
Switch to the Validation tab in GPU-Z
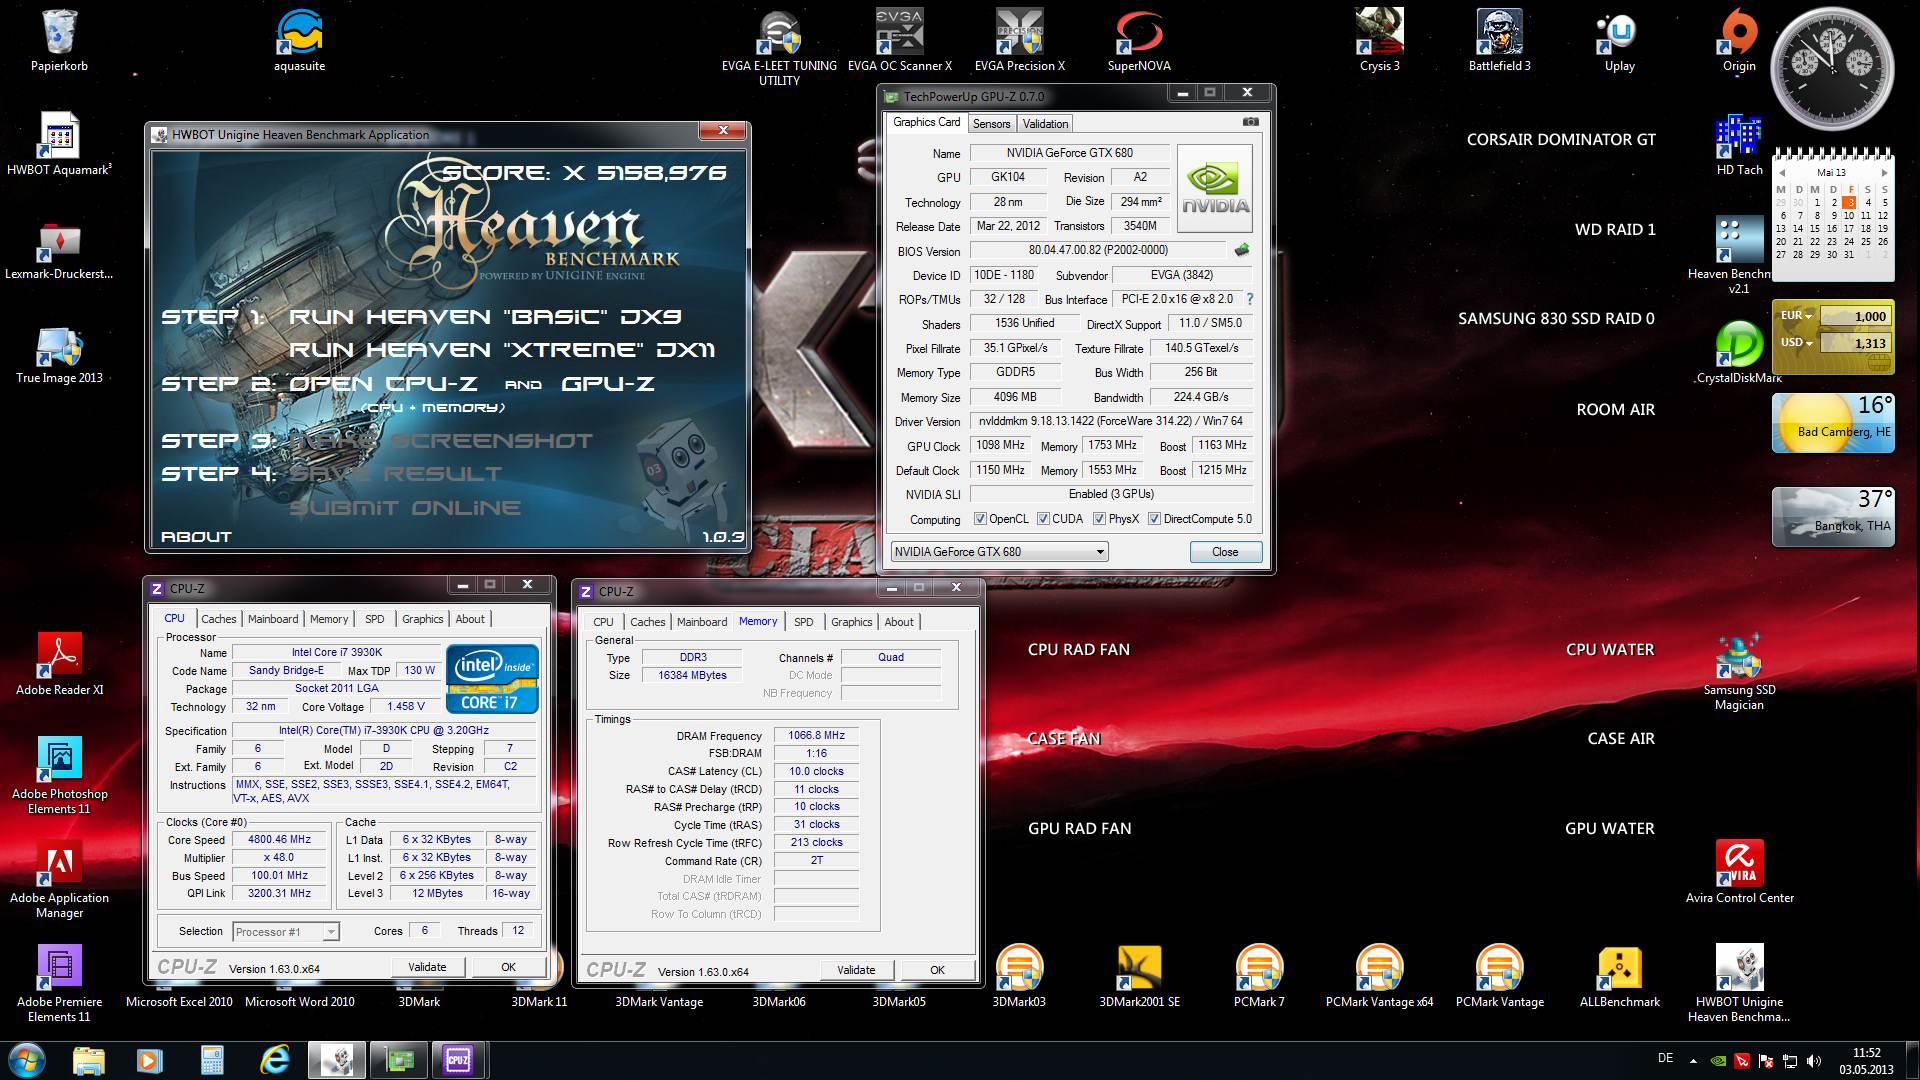click(1045, 124)
